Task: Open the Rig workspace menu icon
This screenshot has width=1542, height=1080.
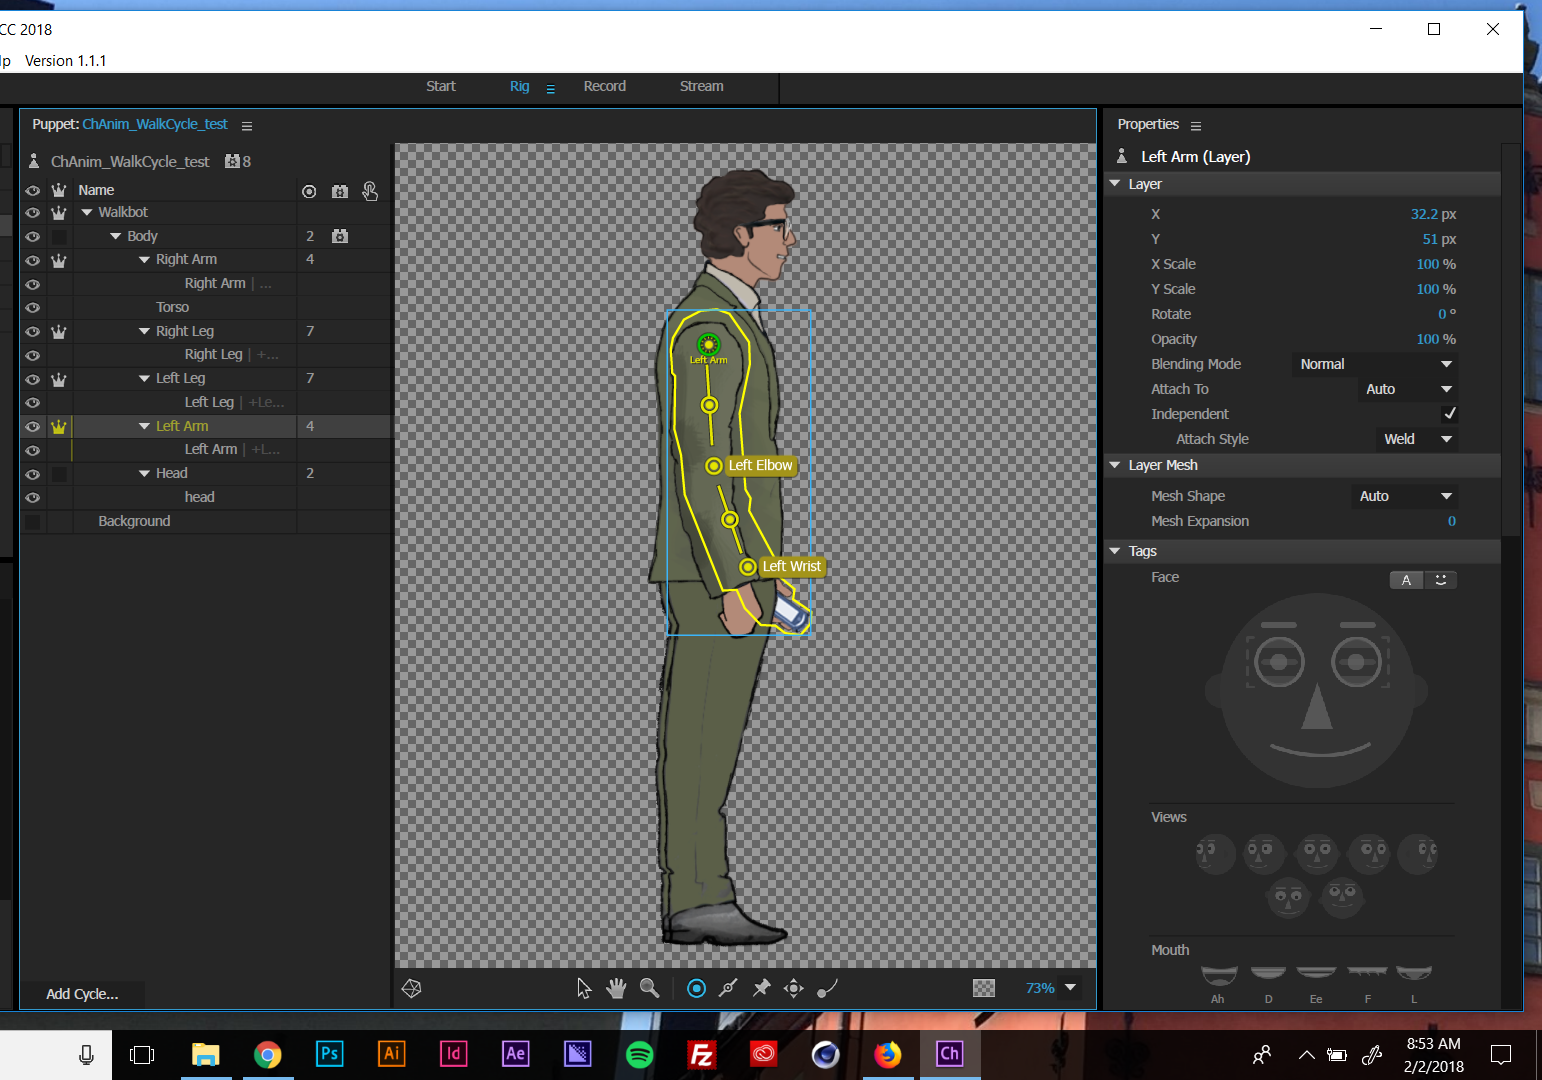Action: [550, 89]
